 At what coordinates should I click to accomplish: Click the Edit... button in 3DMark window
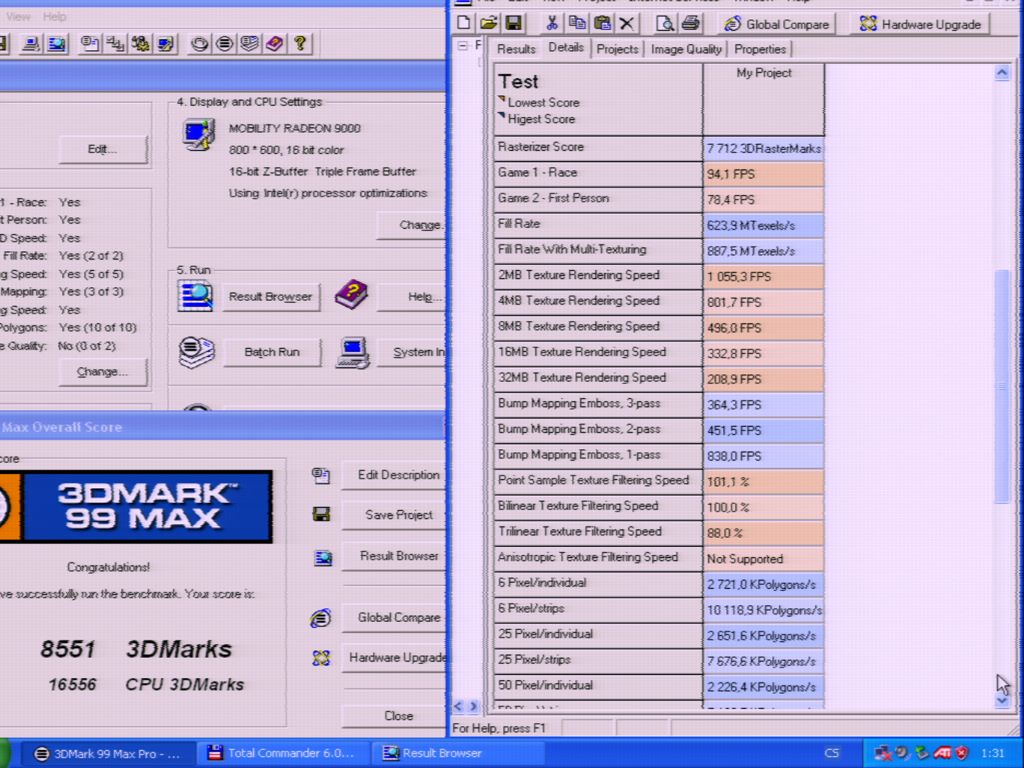102,150
